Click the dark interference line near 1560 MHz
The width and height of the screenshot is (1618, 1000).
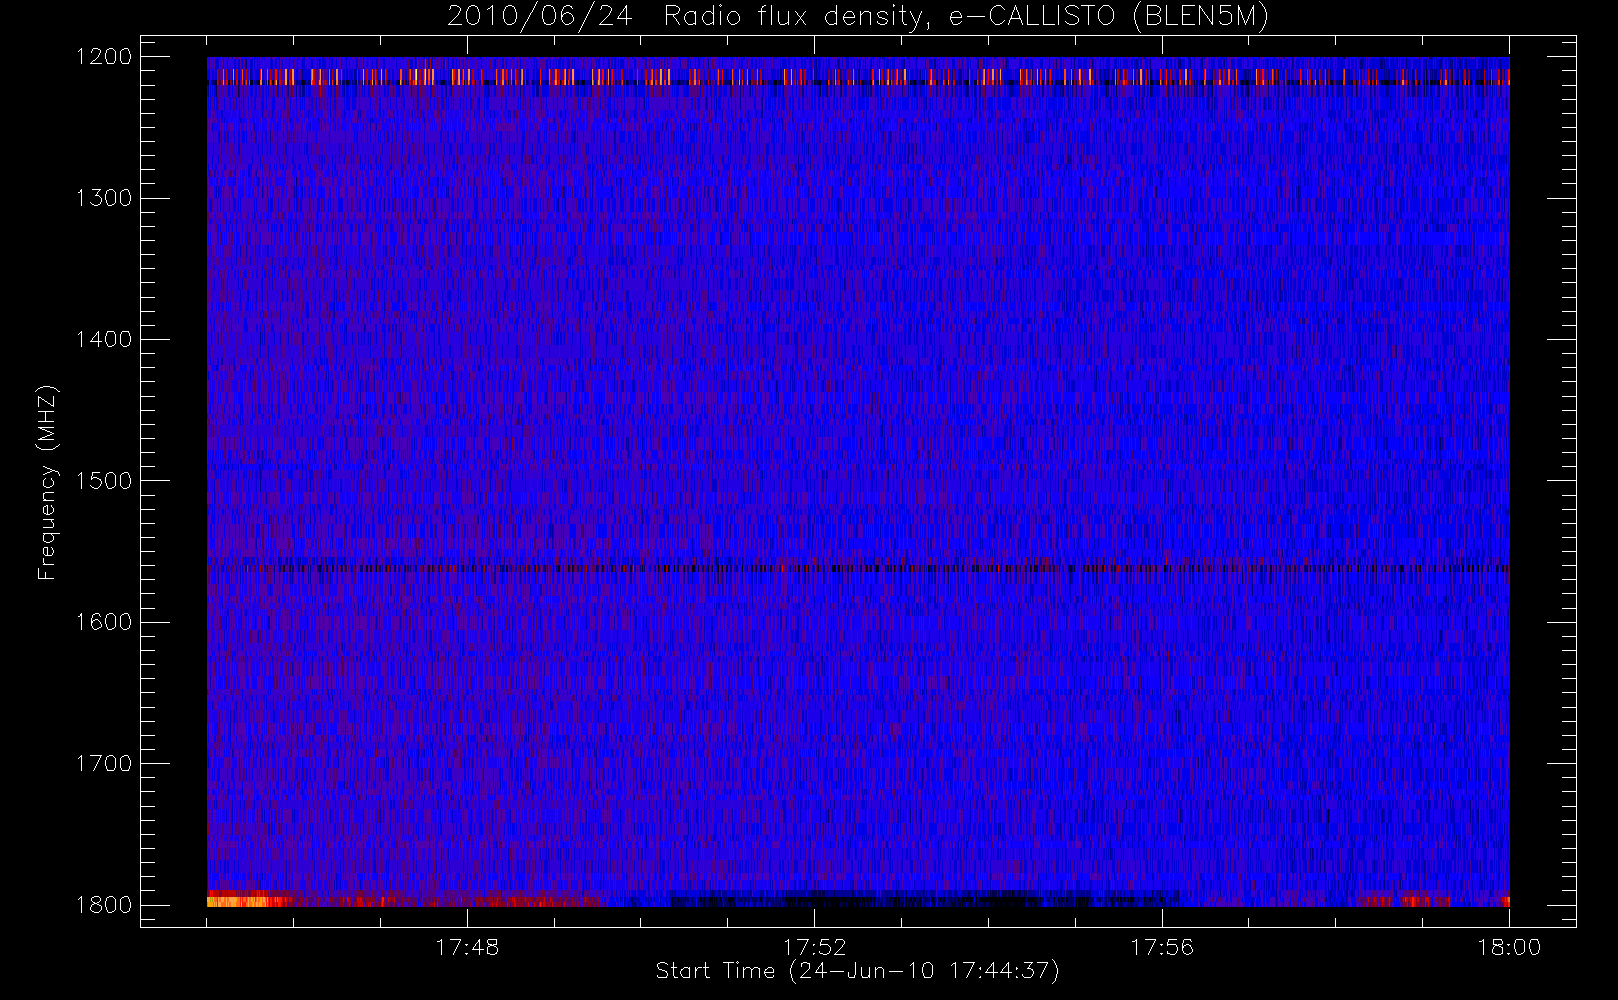tap(858, 568)
